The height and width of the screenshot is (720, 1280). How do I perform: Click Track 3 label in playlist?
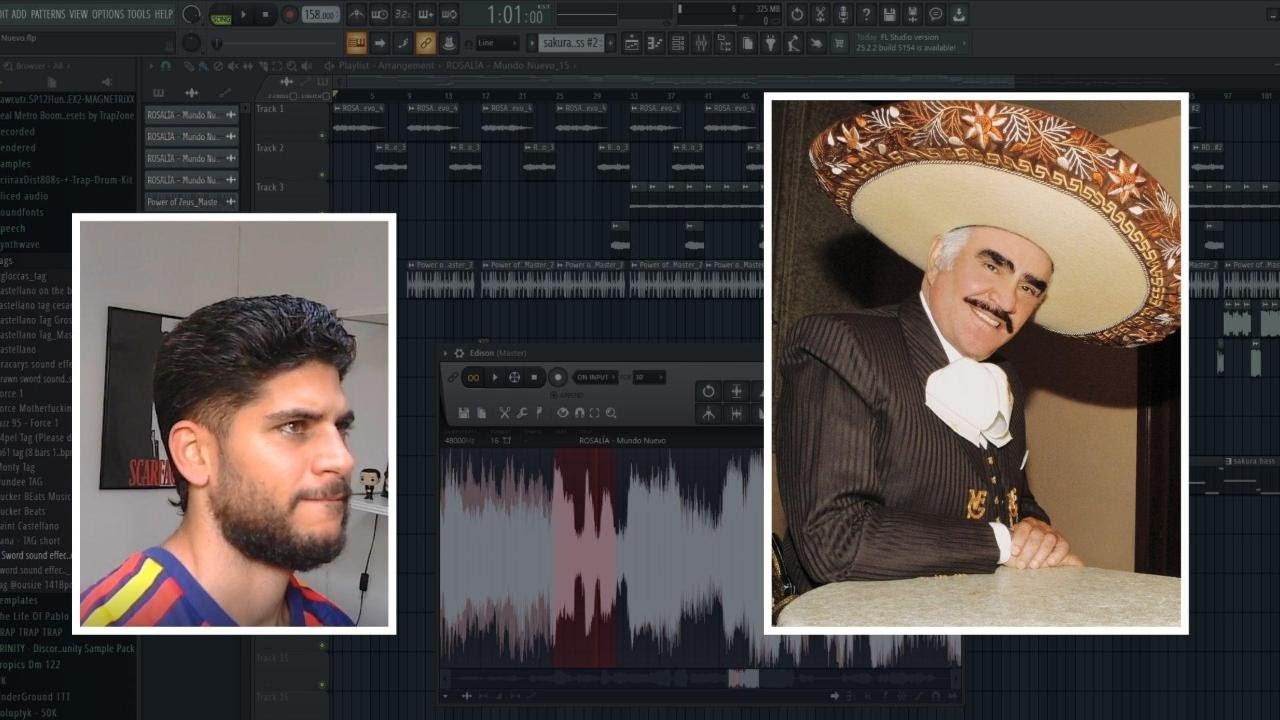point(270,187)
